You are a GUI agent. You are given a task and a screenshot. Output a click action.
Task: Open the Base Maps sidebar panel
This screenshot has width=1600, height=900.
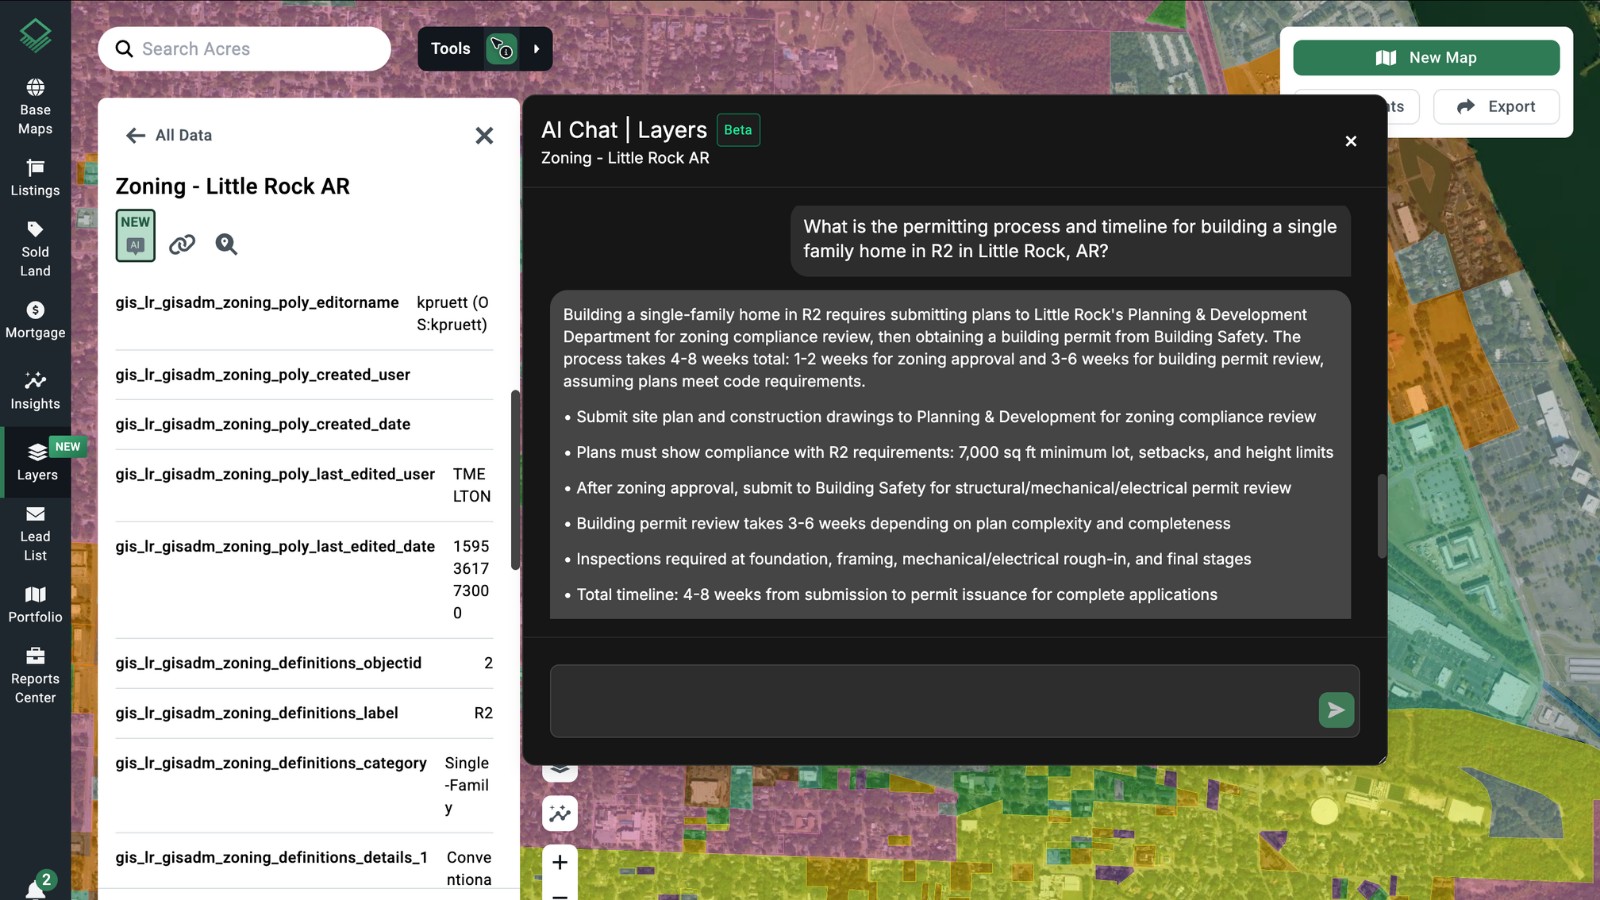coord(35,105)
